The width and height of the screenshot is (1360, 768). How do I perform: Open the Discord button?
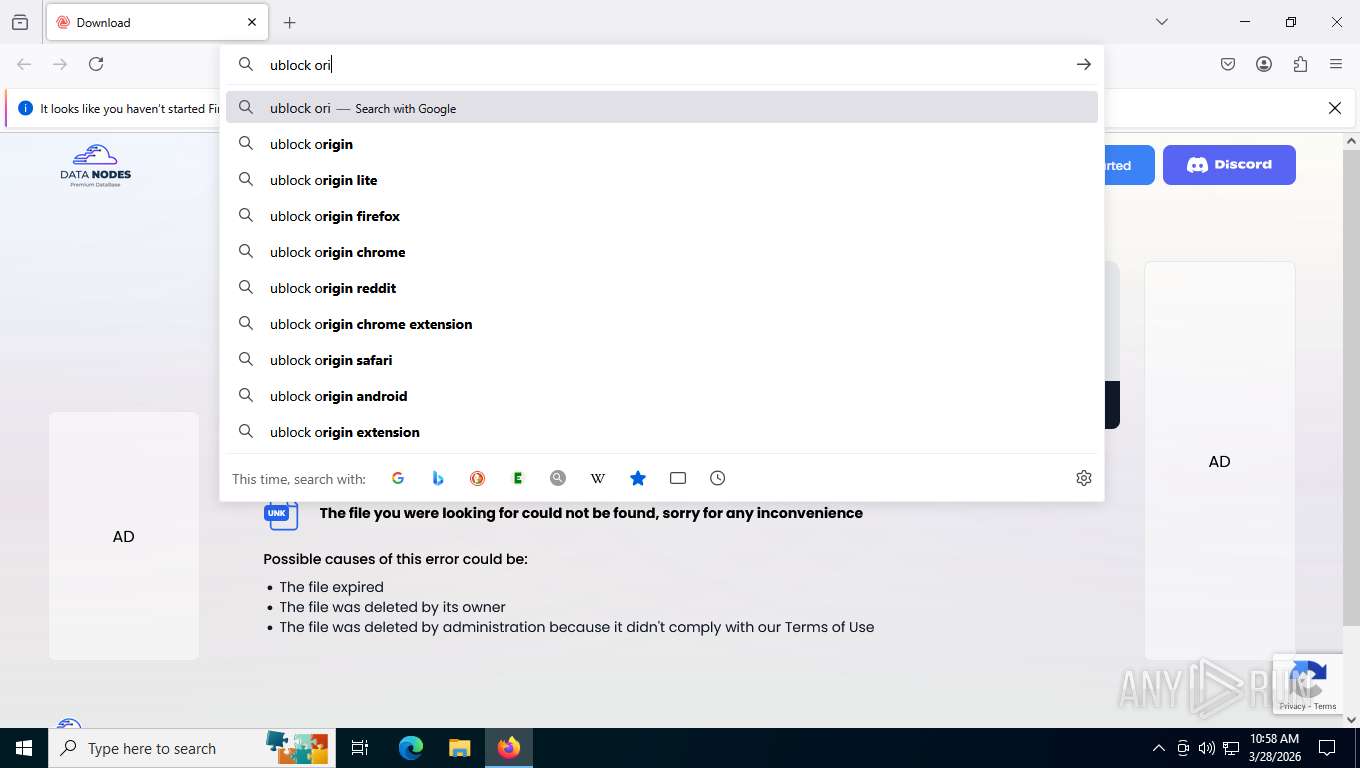pyautogui.click(x=1229, y=165)
